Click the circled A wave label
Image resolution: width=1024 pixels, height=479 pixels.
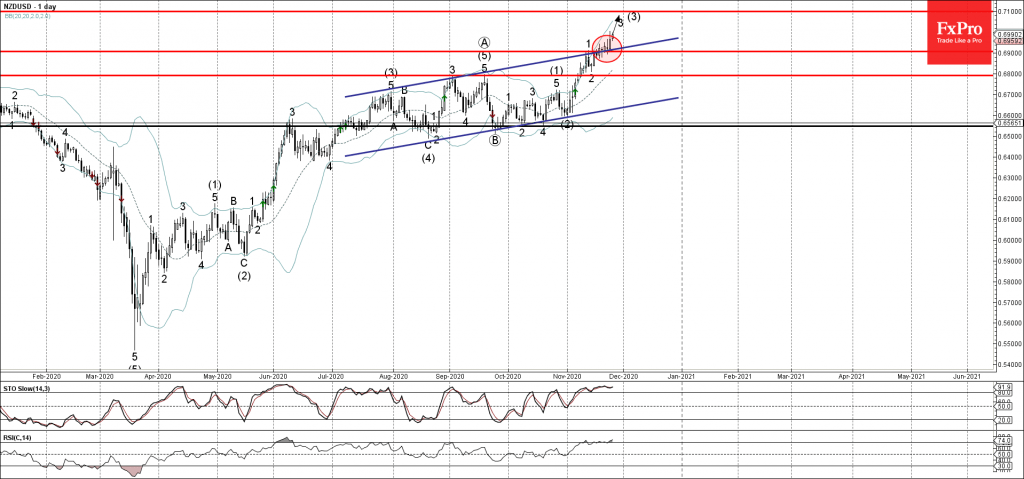[484, 42]
